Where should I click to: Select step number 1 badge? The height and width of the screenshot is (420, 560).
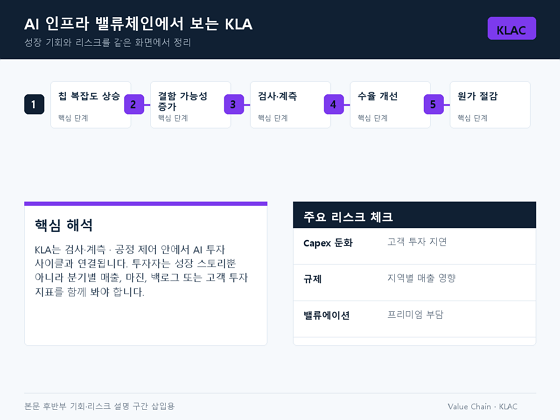(x=34, y=104)
